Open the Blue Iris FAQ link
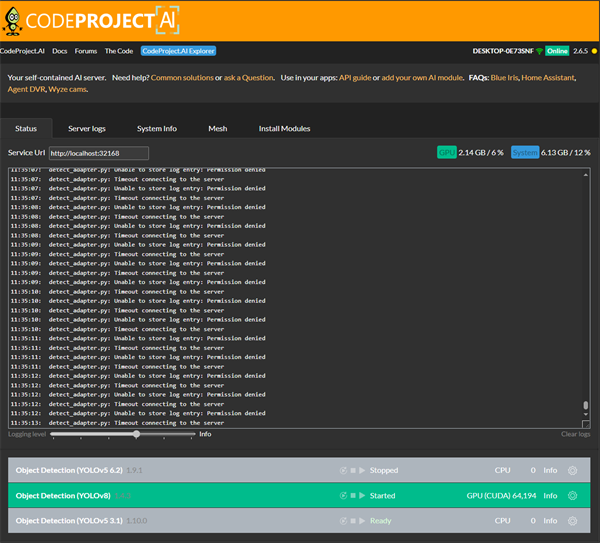 pos(504,78)
